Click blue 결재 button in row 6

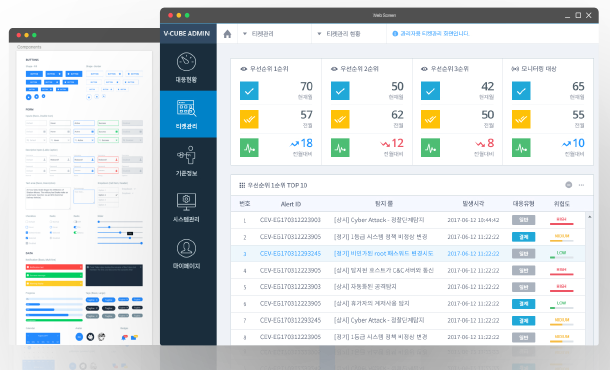coord(523,303)
